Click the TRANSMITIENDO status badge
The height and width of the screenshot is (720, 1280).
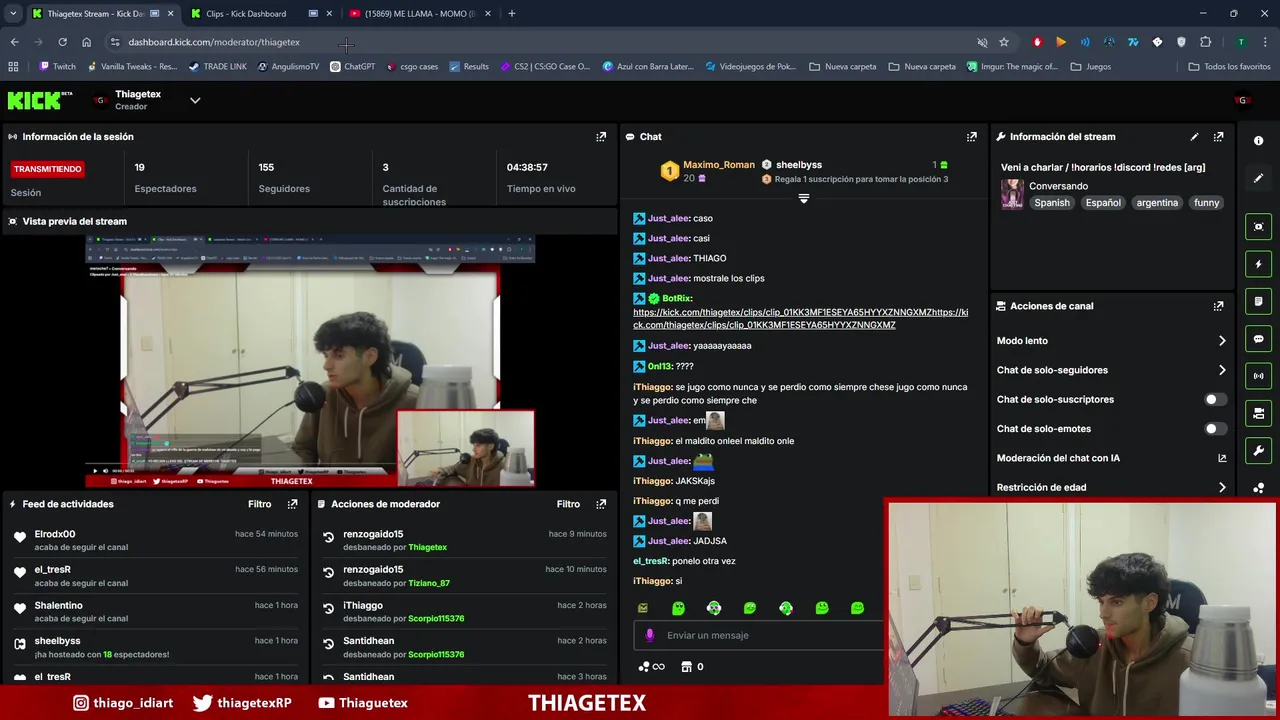pos(48,169)
